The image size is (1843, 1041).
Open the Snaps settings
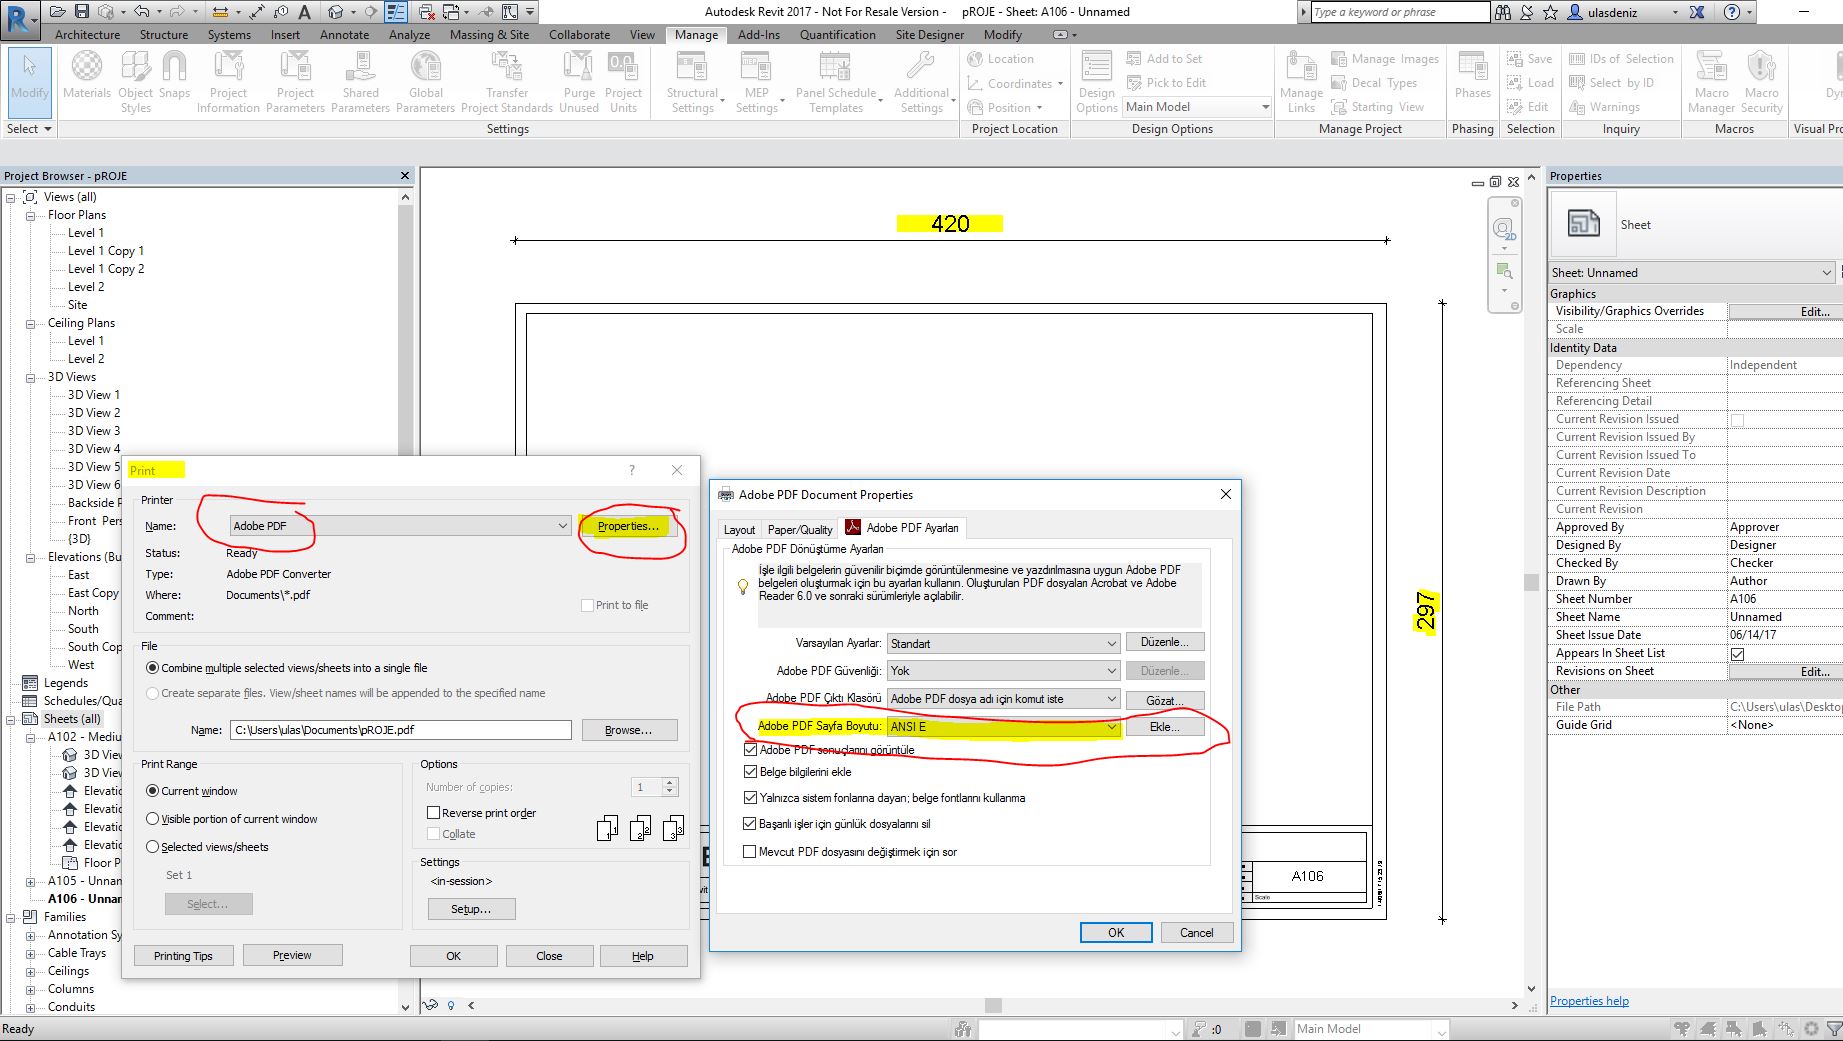pyautogui.click(x=174, y=78)
